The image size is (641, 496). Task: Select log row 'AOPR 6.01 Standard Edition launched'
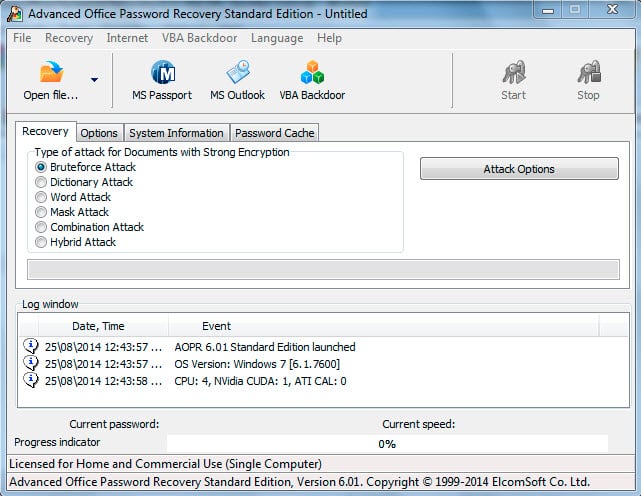pos(323,347)
